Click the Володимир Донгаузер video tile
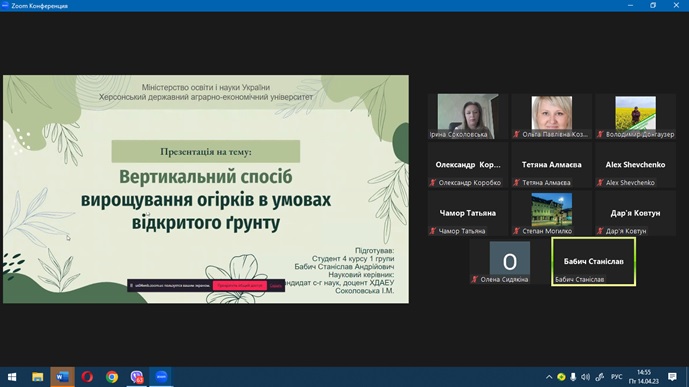The image size is (689, 387). tap(635, 116)
